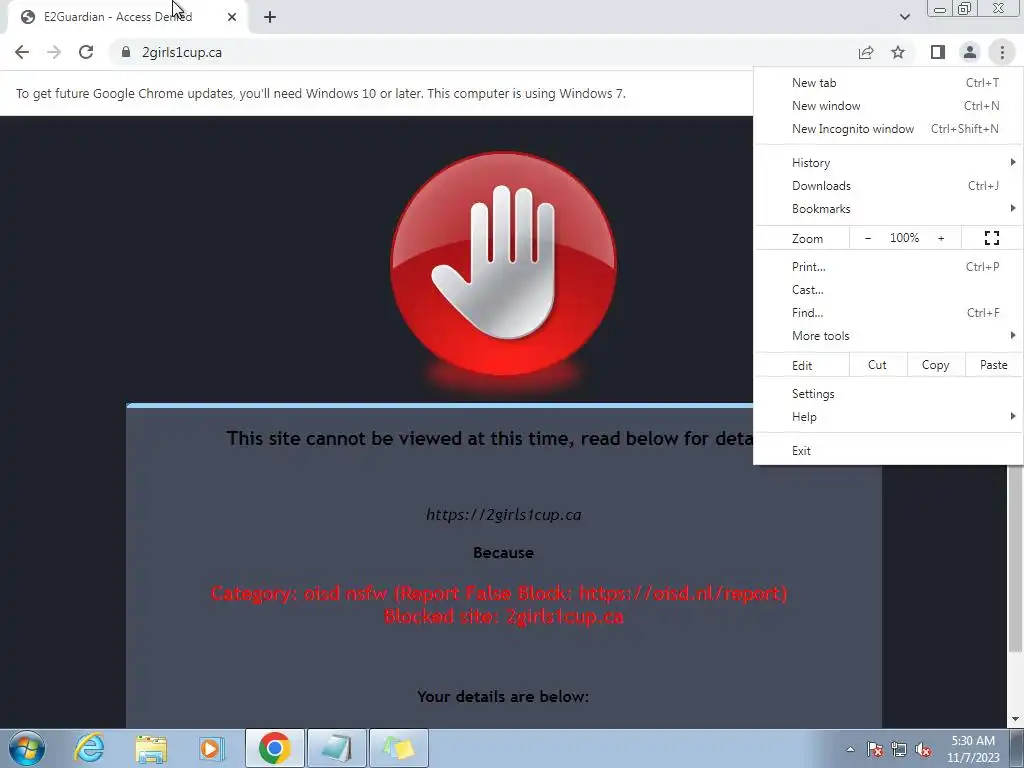Select Cast... in the menu

click(888, 289)
